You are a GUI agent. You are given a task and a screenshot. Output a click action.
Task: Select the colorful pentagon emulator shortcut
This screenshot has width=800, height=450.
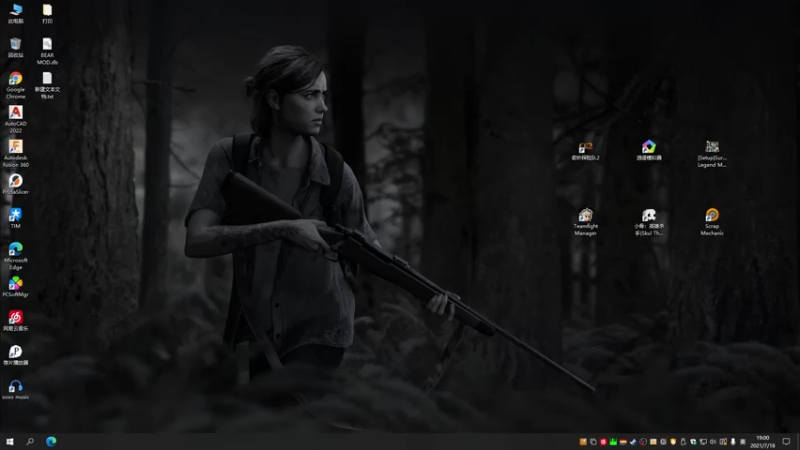649,151
